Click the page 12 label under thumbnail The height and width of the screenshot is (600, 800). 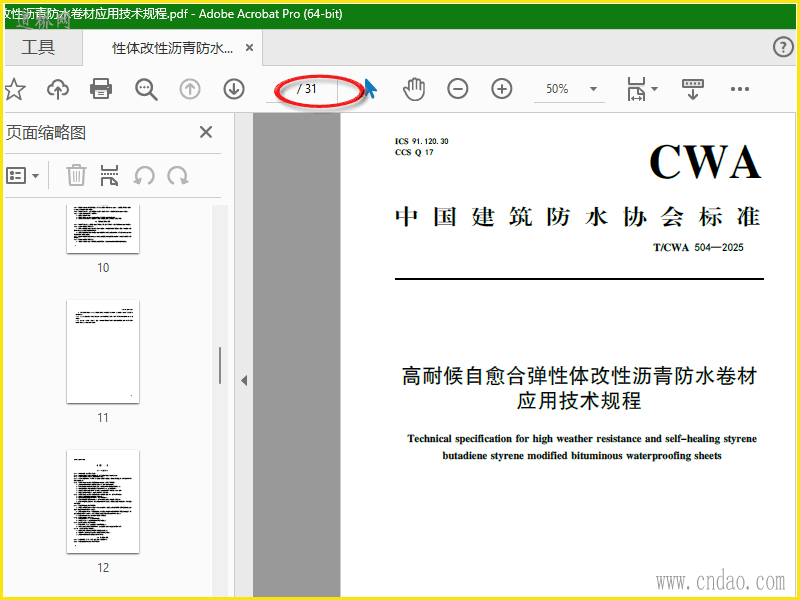[103, 567]
